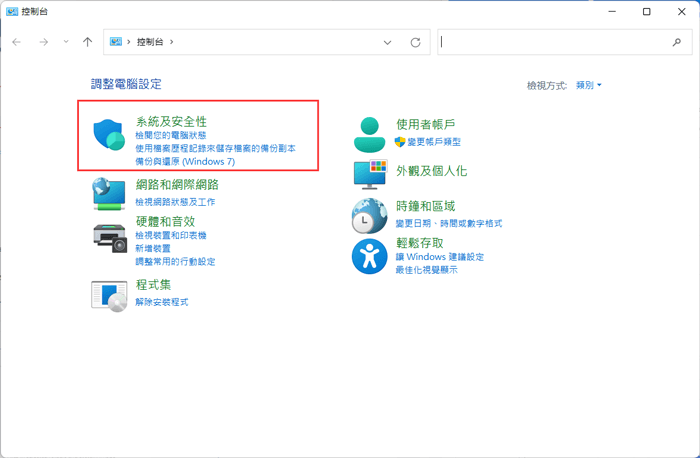Open the 時鐘和區域 heading link
The image size is (700, 458).
click(425, 206)
